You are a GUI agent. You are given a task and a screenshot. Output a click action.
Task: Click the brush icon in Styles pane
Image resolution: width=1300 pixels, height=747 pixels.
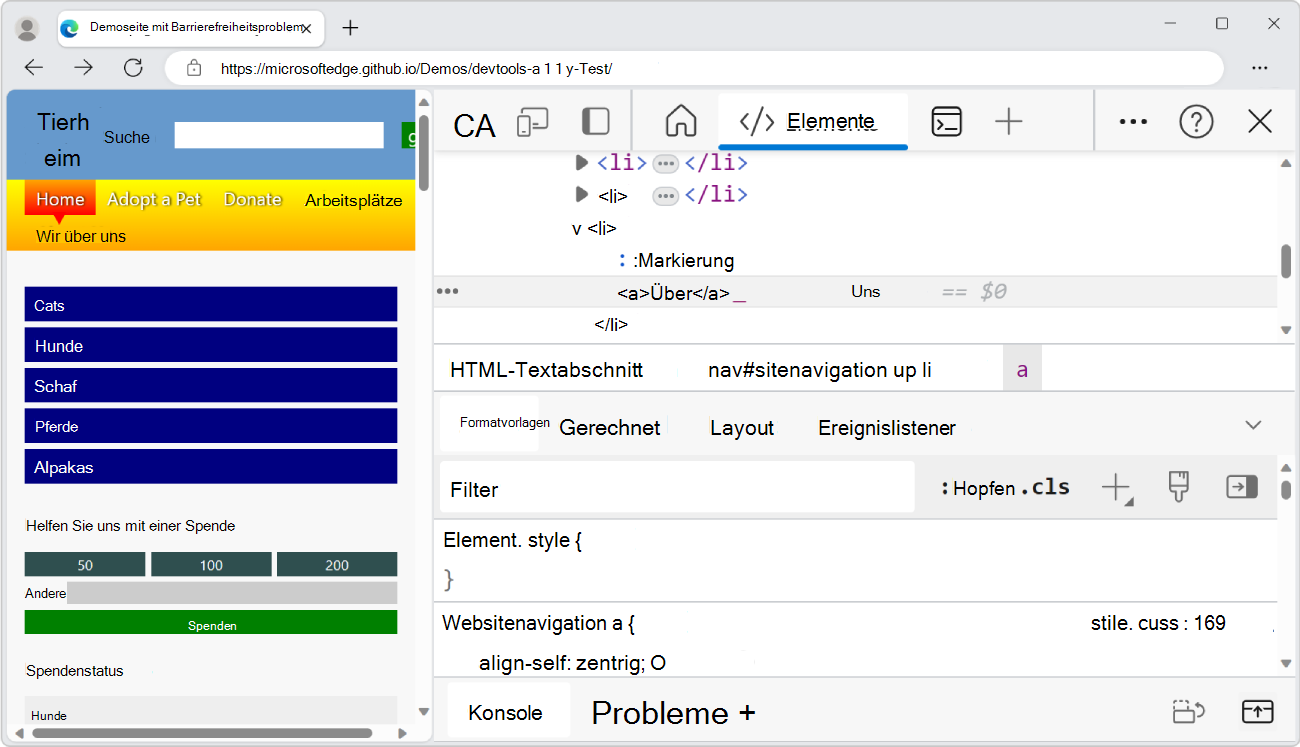pyautogui.click(x=1179, y=486)
